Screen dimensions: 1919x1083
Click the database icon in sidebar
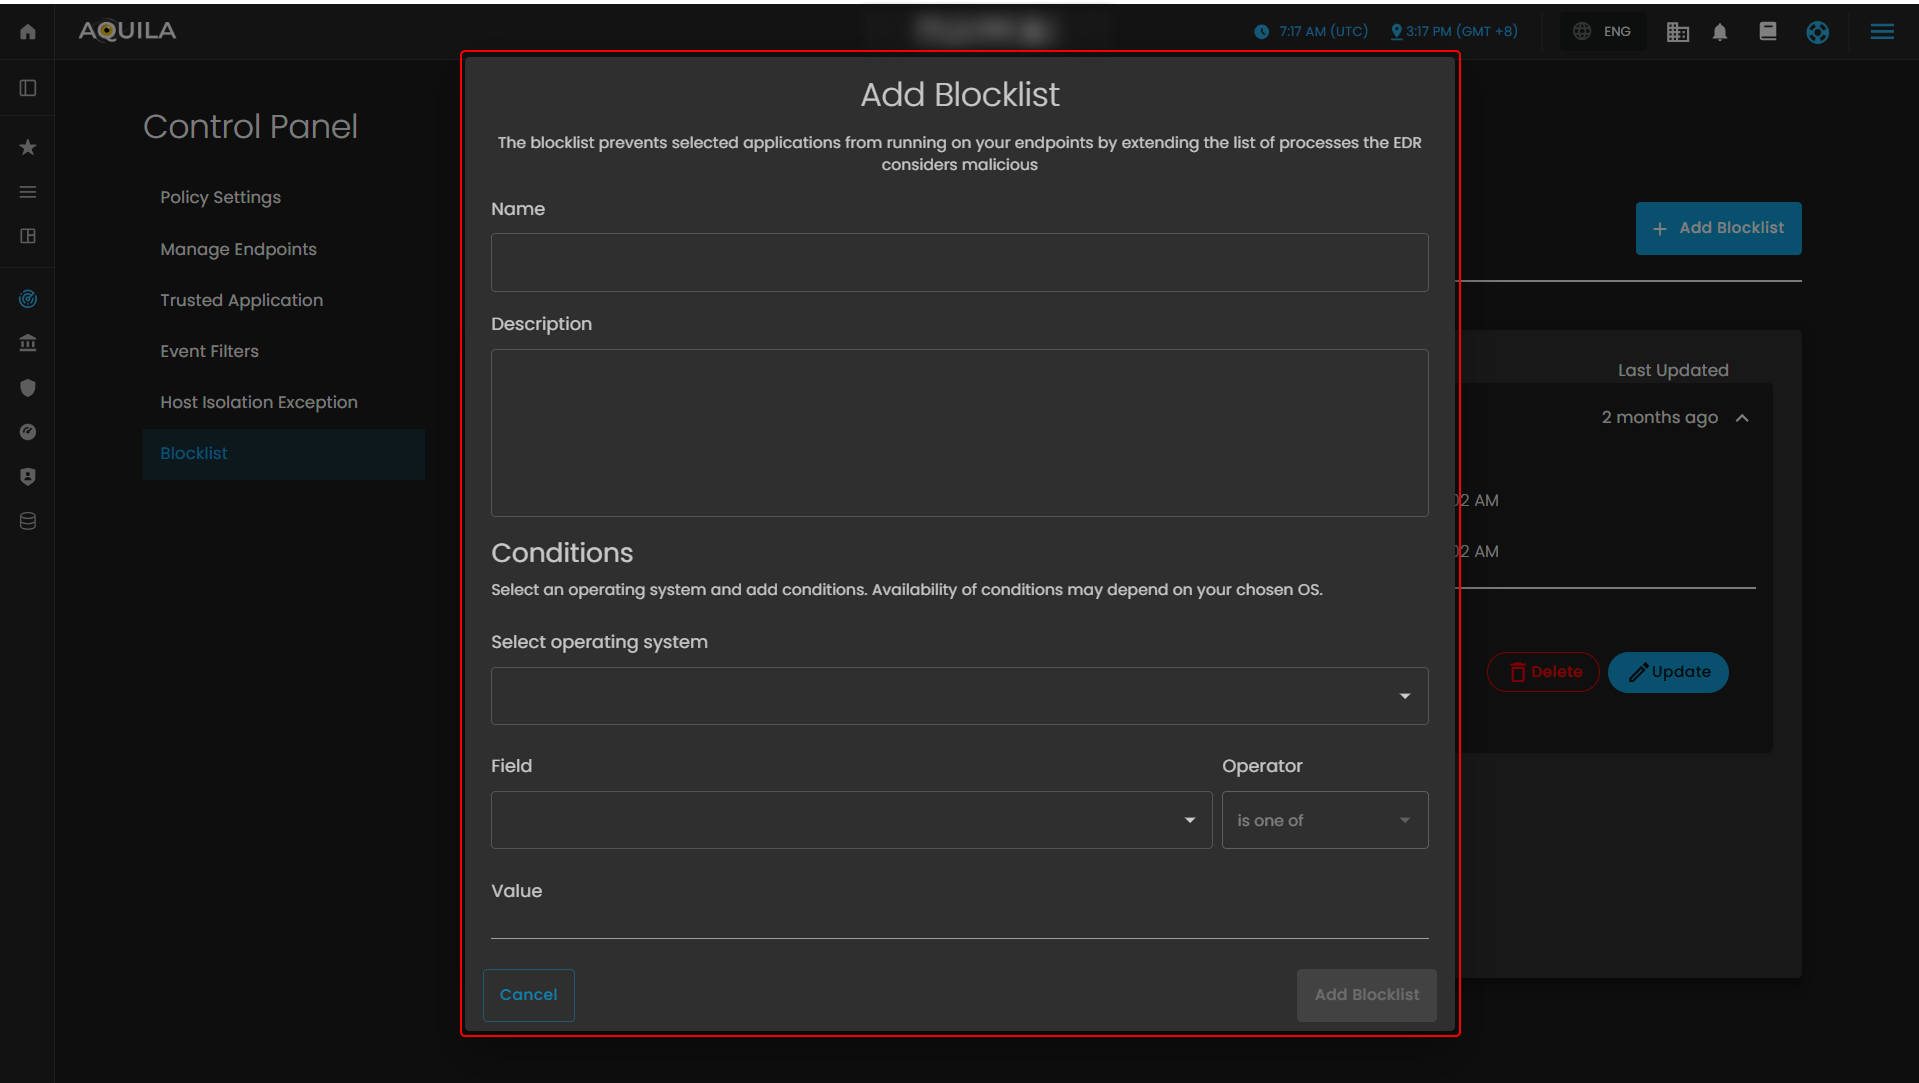pyautogui.click(x=28, y=521)
